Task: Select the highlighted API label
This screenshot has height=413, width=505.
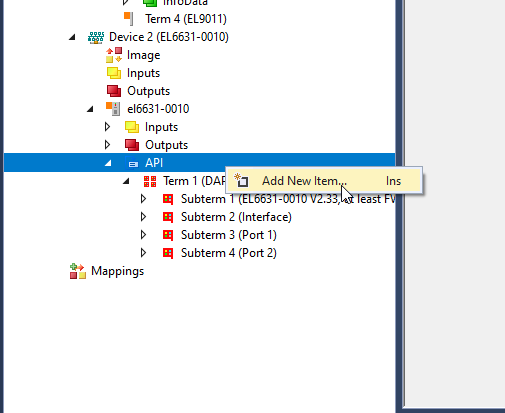Action: pos(154,163)
